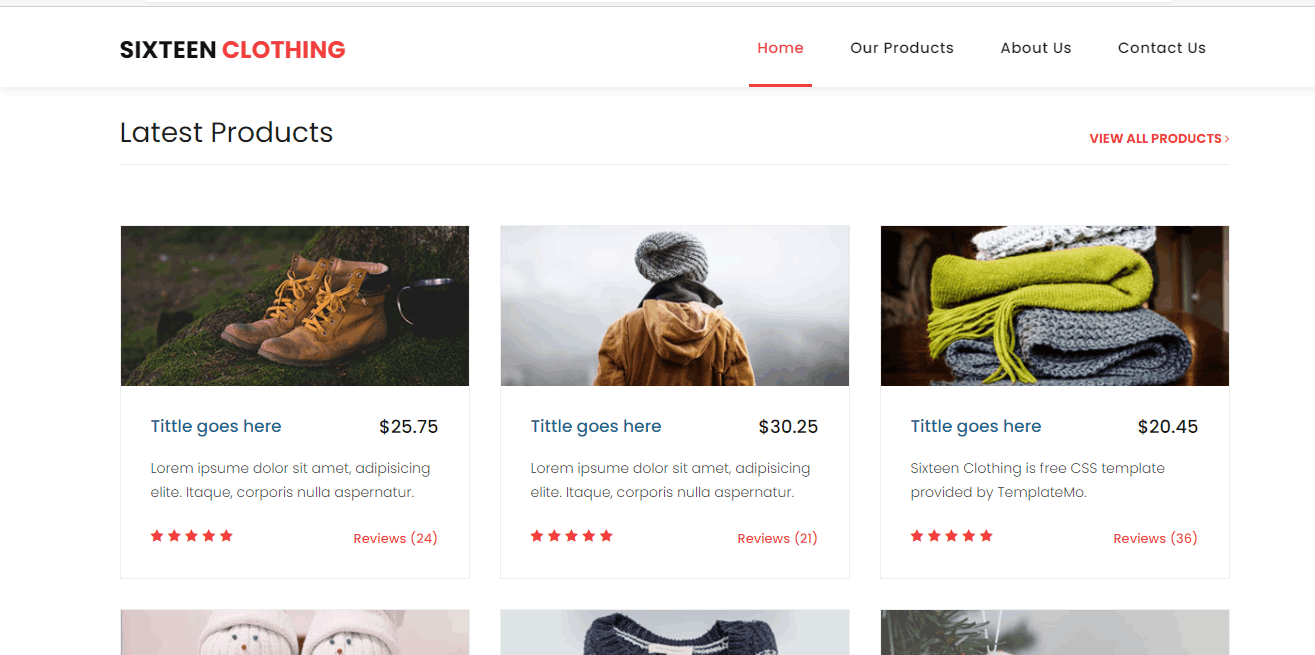Image resolution: width=1315 pixels, height=655 pixels.
Task: Open the hooded jacket product image
Action: (675, 306)
